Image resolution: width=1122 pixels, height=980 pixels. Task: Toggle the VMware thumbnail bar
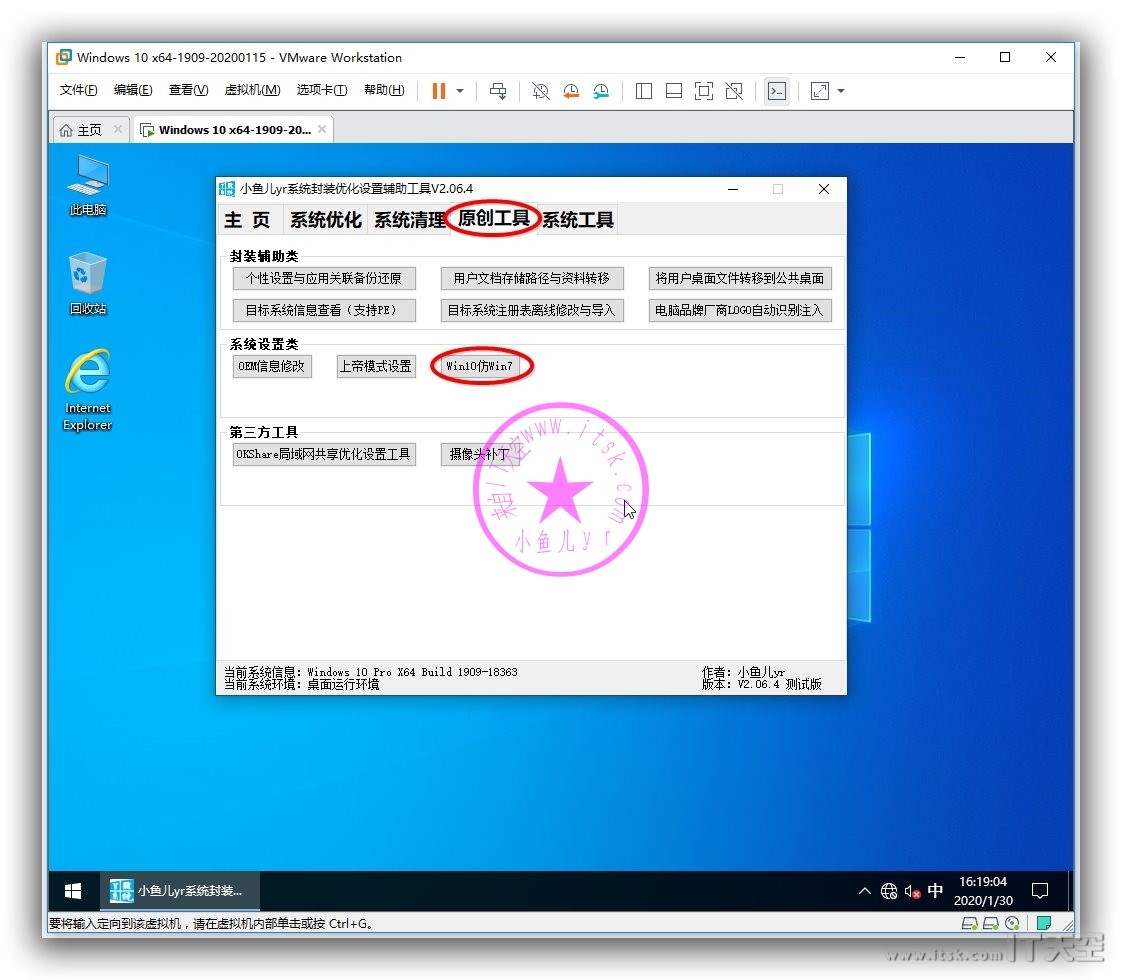pos(673,91)
